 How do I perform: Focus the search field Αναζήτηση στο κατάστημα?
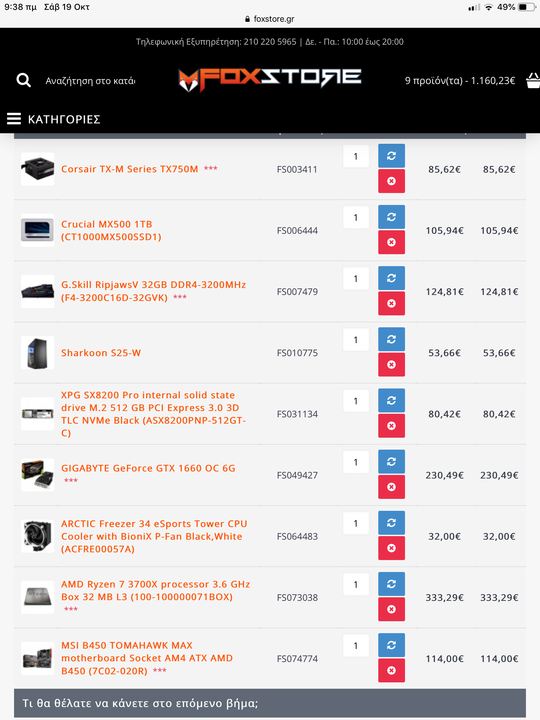[90, 81]
